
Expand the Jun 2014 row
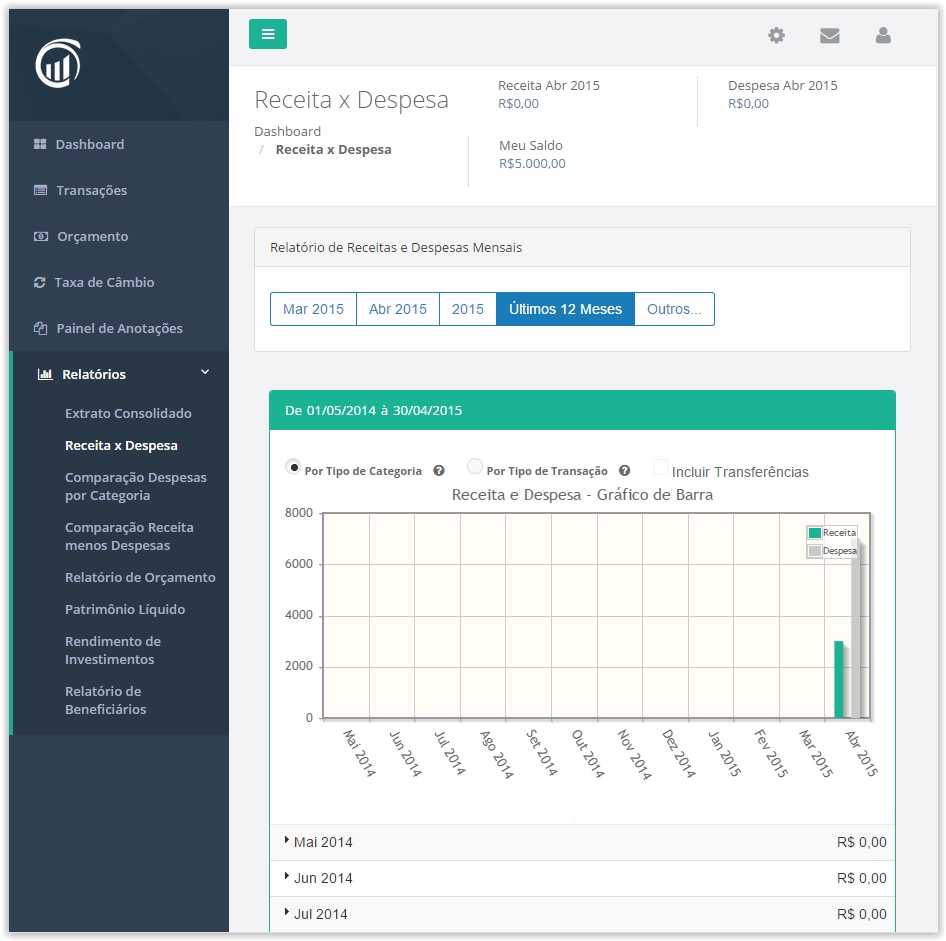pyautogui.click(x=288, y=878)
